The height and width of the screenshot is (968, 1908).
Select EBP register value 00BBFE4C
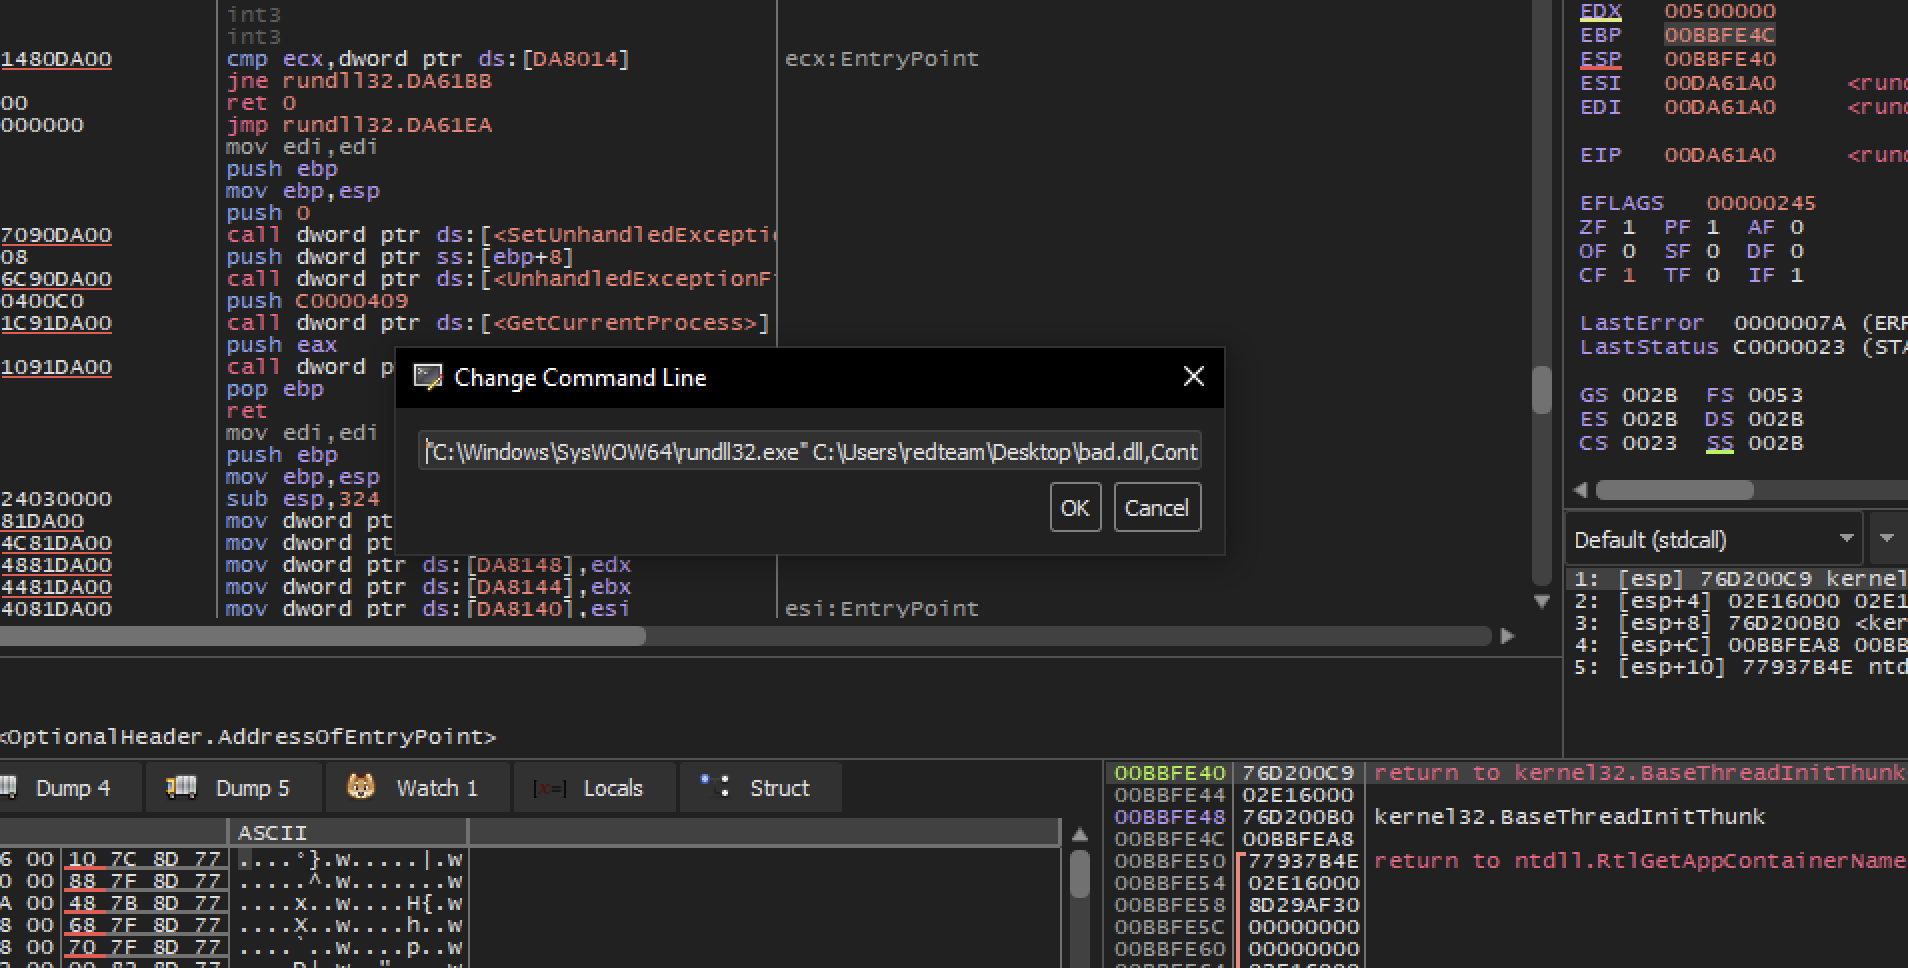pos(1719,35)
